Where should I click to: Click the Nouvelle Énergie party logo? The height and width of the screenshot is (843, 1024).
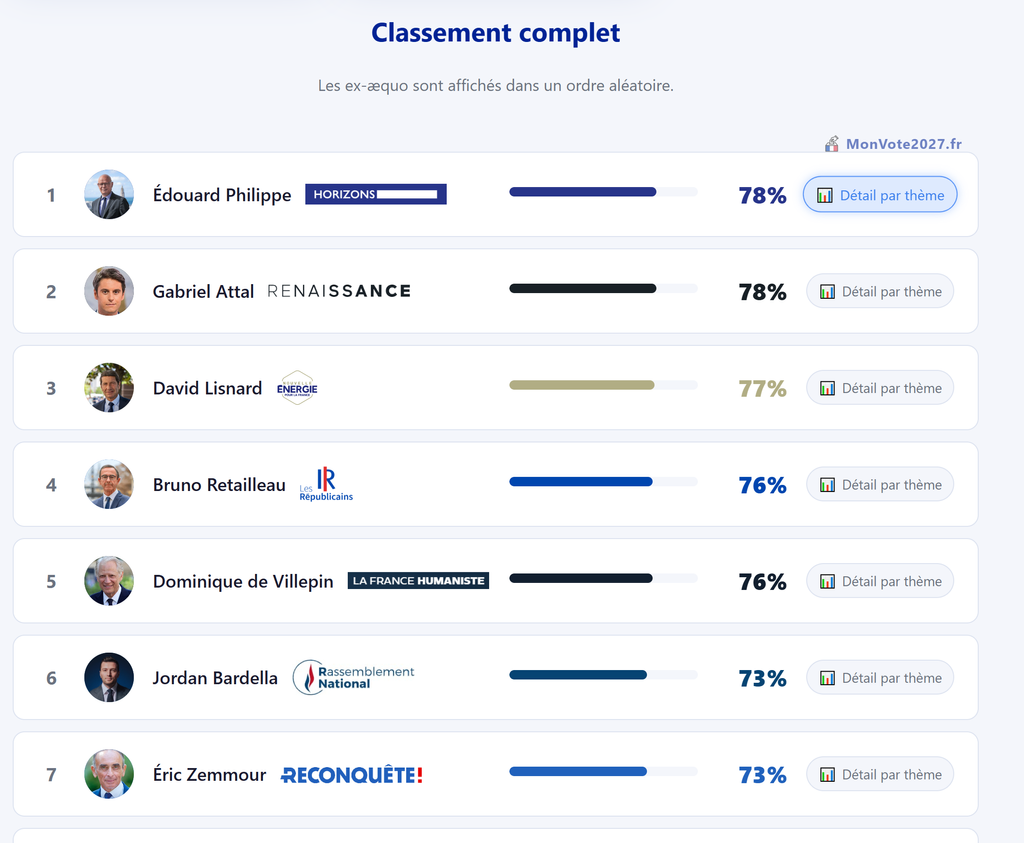297,388
